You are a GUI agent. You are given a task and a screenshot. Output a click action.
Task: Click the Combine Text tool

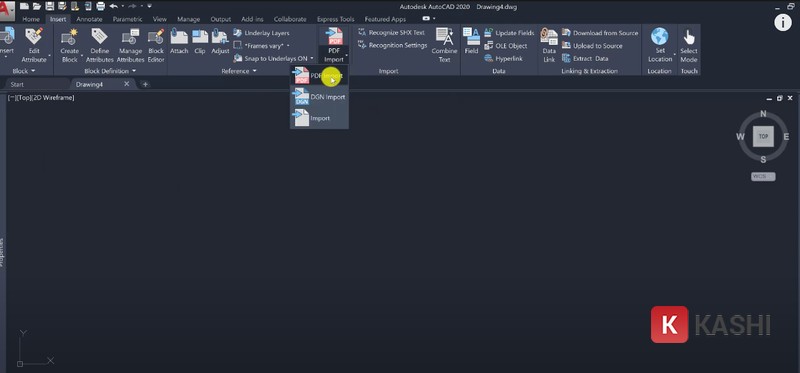pyautogui.click(x=444, y=45)
